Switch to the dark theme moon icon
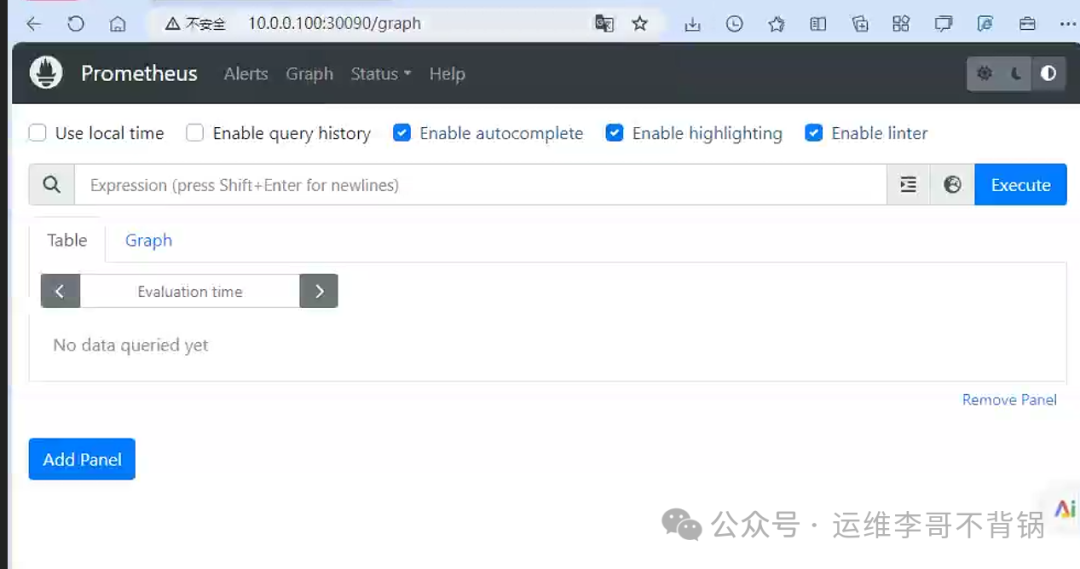The height and width of the screenshot is (569, 1080). (x=1016, y=73)
